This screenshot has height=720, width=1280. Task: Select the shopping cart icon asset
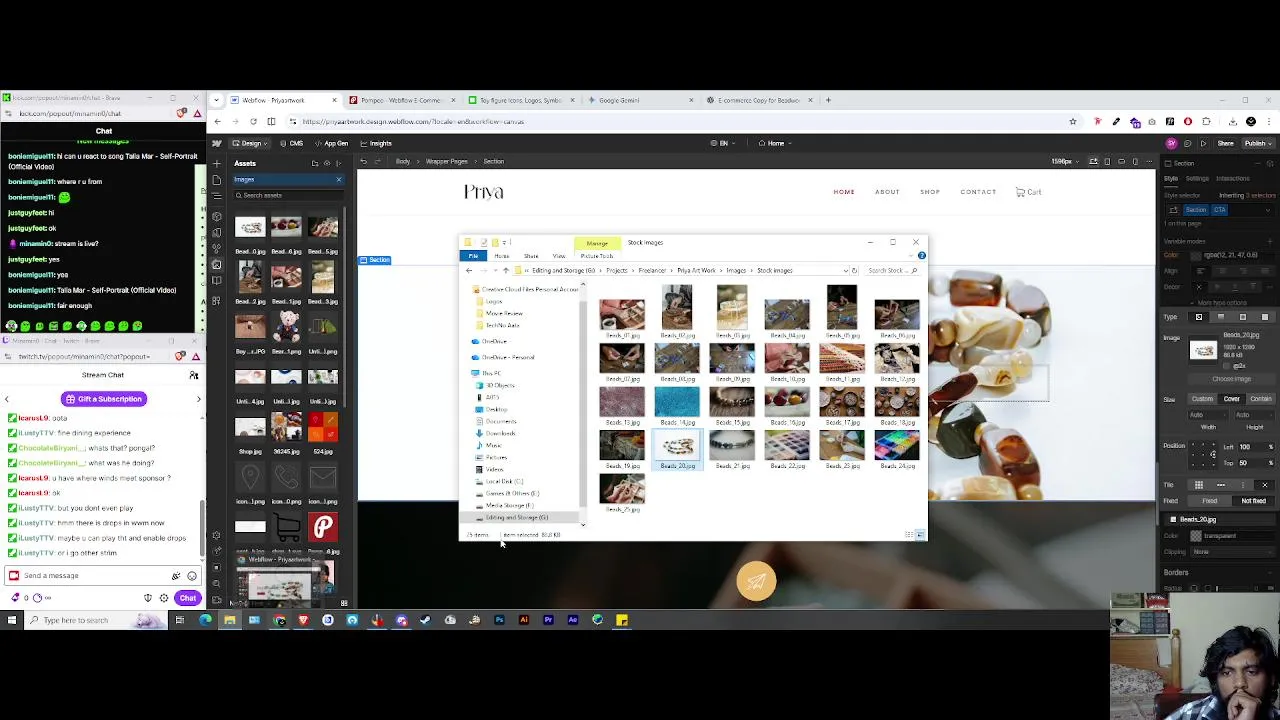pos(287,527)
